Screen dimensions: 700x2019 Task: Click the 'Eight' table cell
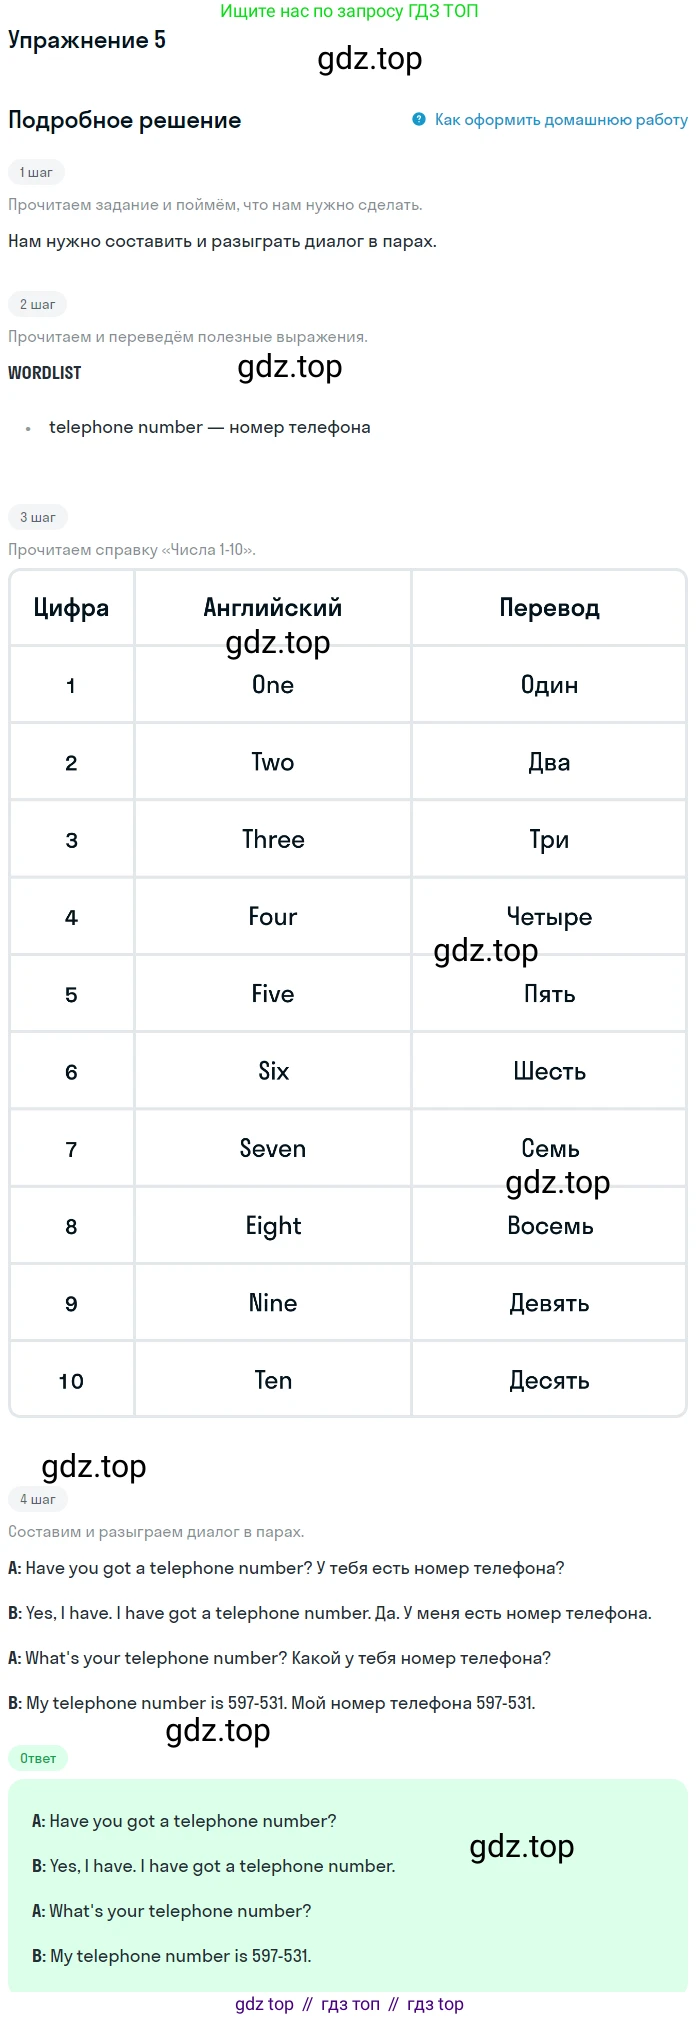[273, 1226]
